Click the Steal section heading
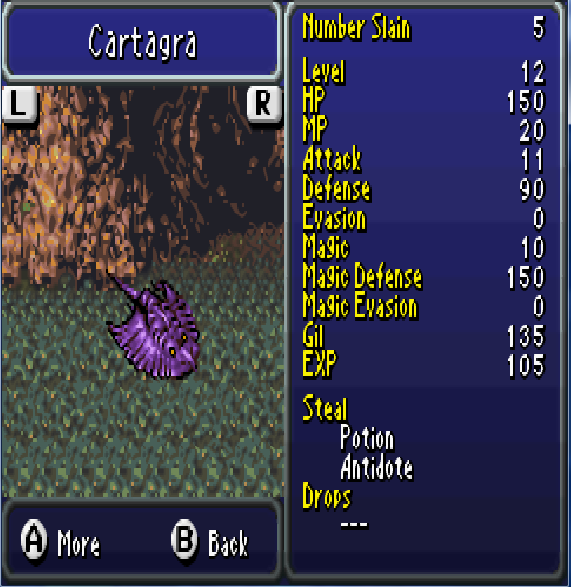The height and width of the screenshot is (587, 571). point(325,408)
